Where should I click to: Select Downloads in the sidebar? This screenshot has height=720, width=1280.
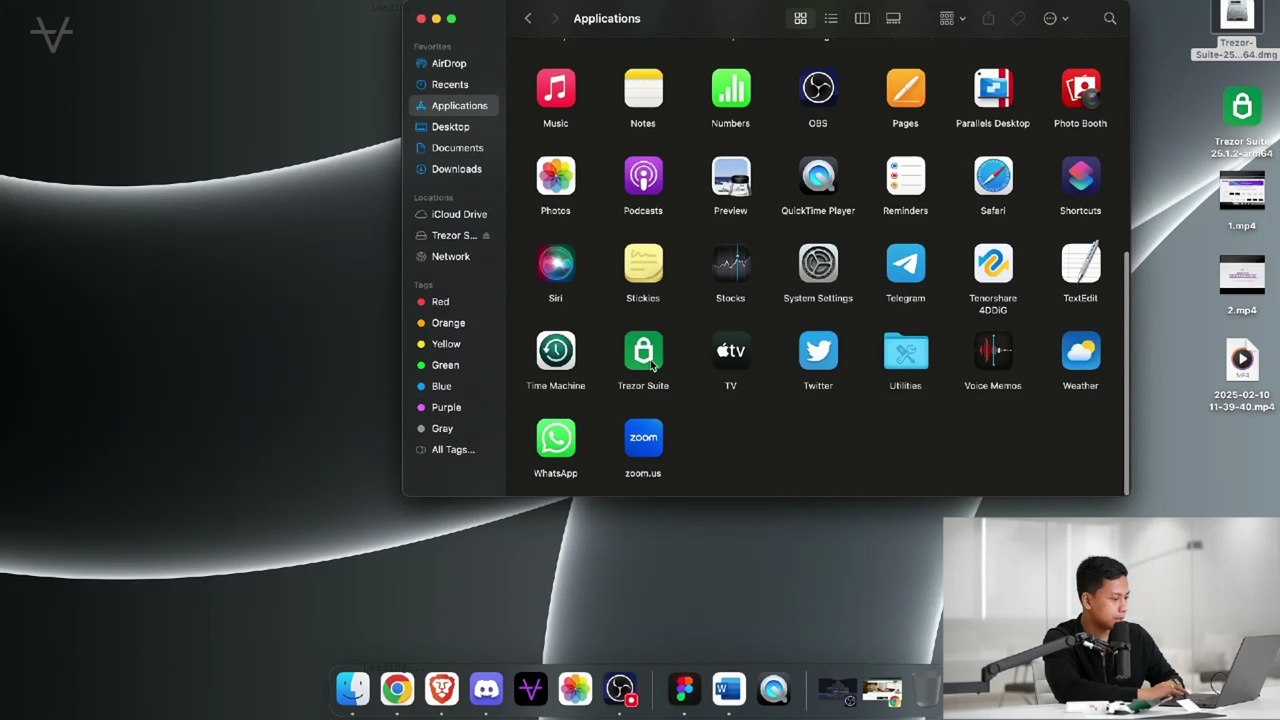click(456, 169)
